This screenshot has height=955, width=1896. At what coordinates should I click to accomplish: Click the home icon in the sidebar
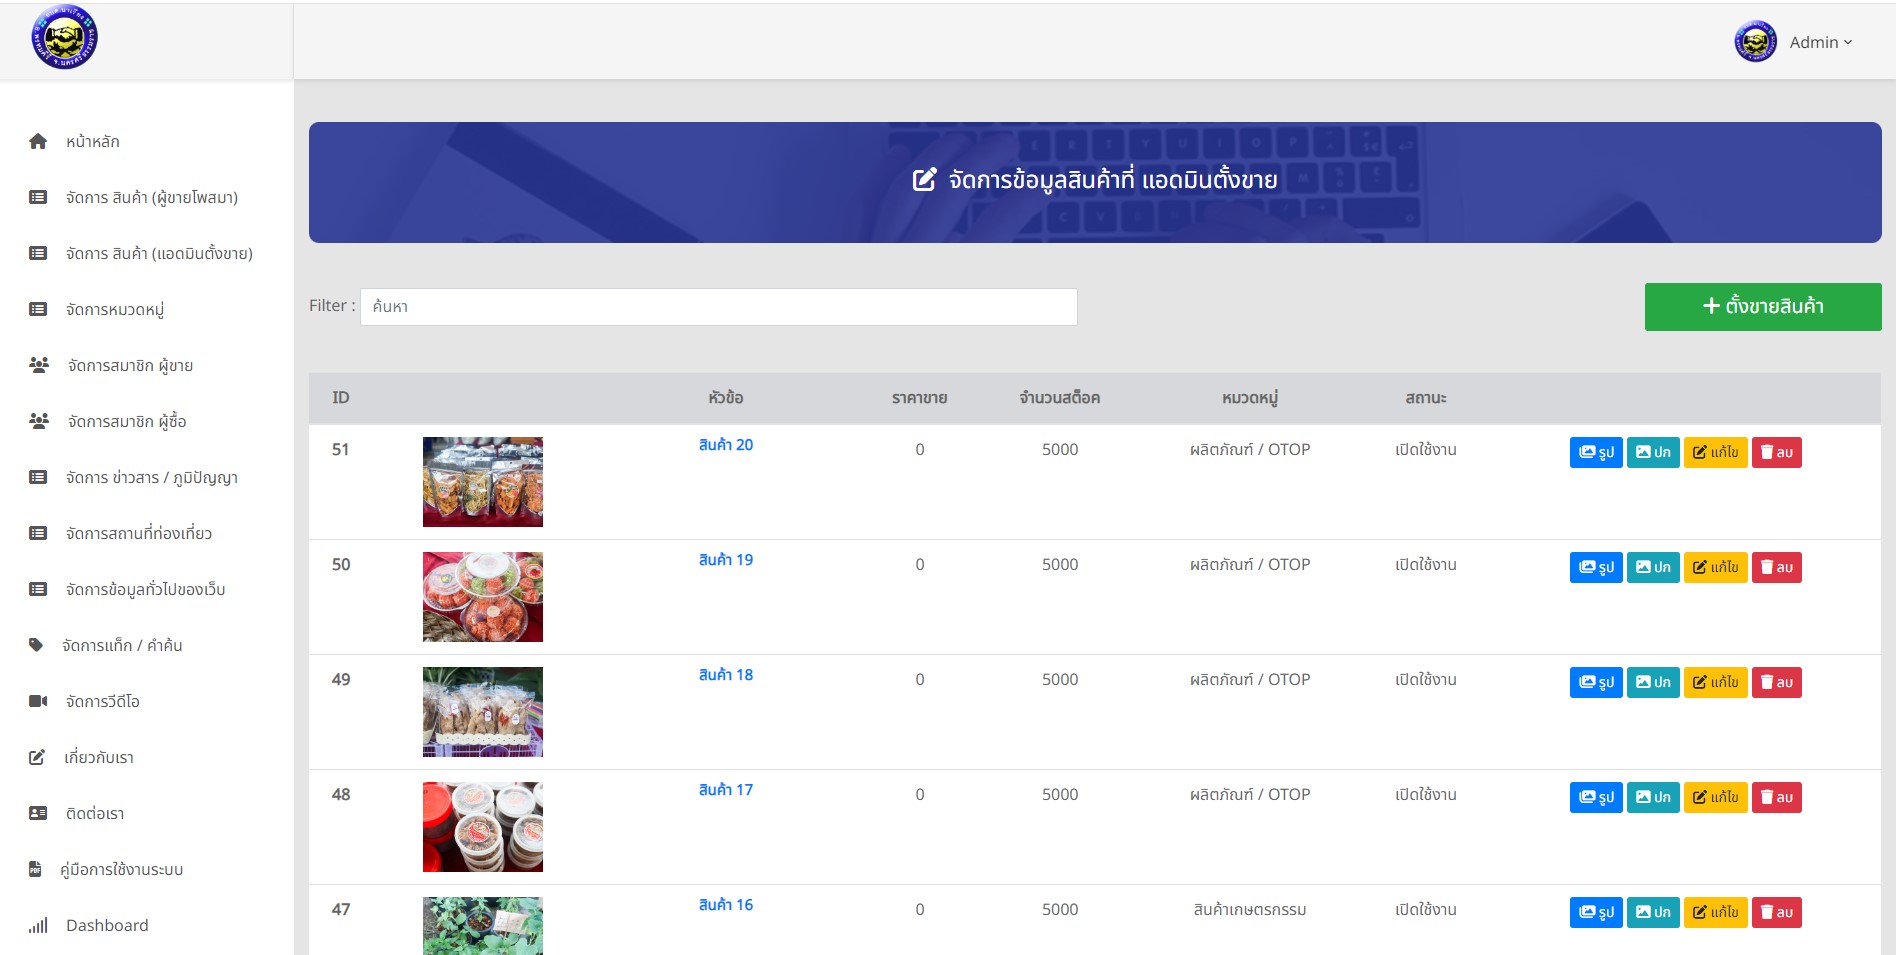coord(38,142)
